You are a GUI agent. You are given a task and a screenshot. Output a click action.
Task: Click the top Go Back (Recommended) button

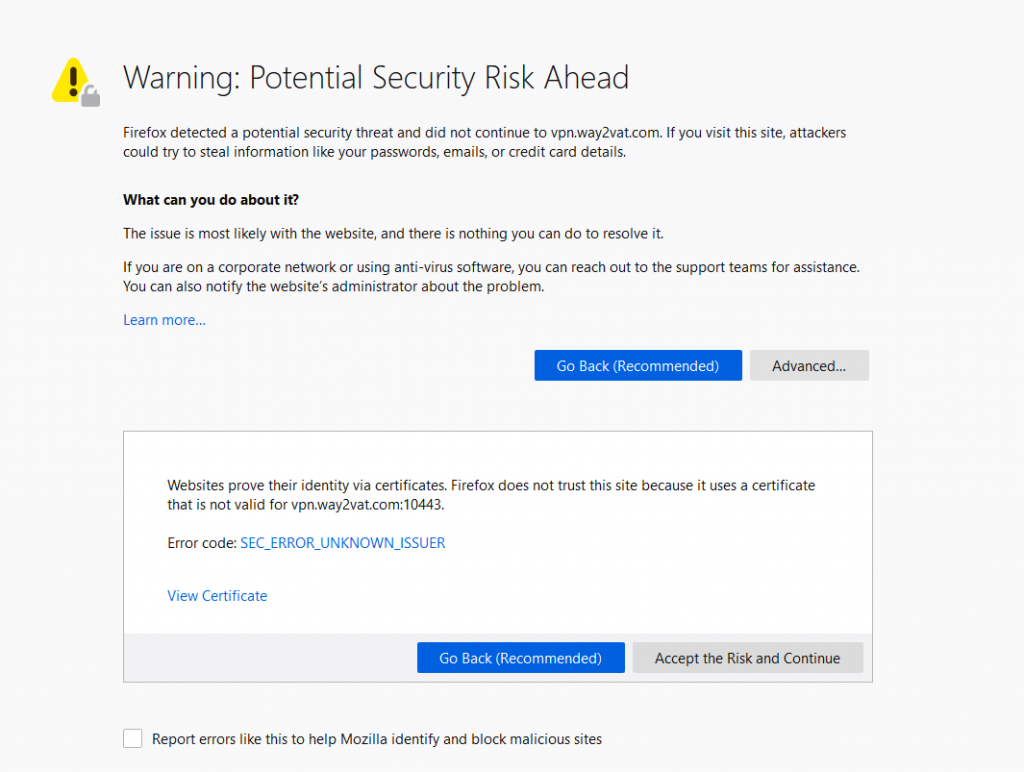[637, 365]
